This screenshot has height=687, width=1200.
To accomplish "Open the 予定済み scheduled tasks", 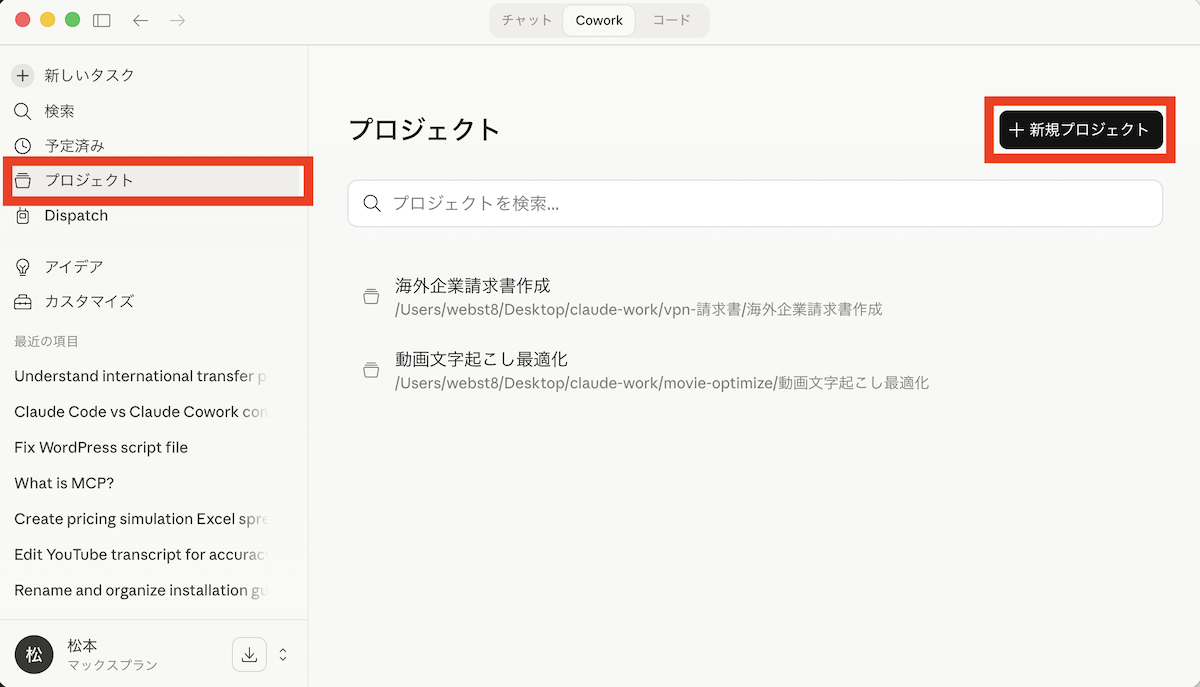I will (x=74, y=146).
